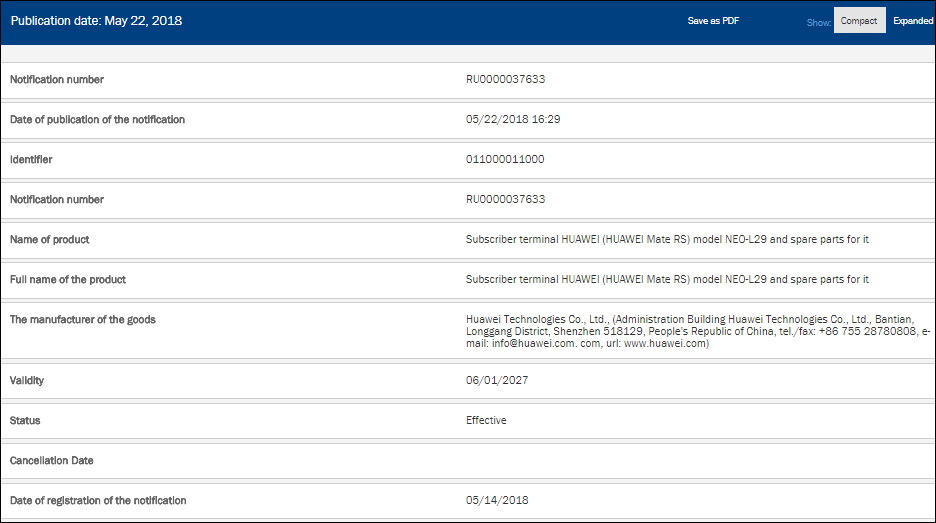
Task: Click the Effective status value
Action: coord(486,420)
